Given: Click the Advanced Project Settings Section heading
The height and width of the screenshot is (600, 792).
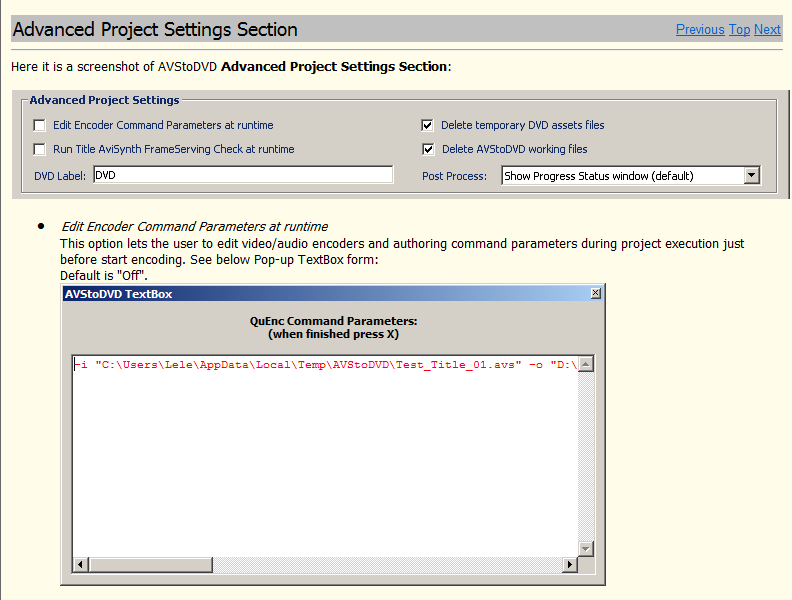Looking at the screenshot, I should (155, 29).
